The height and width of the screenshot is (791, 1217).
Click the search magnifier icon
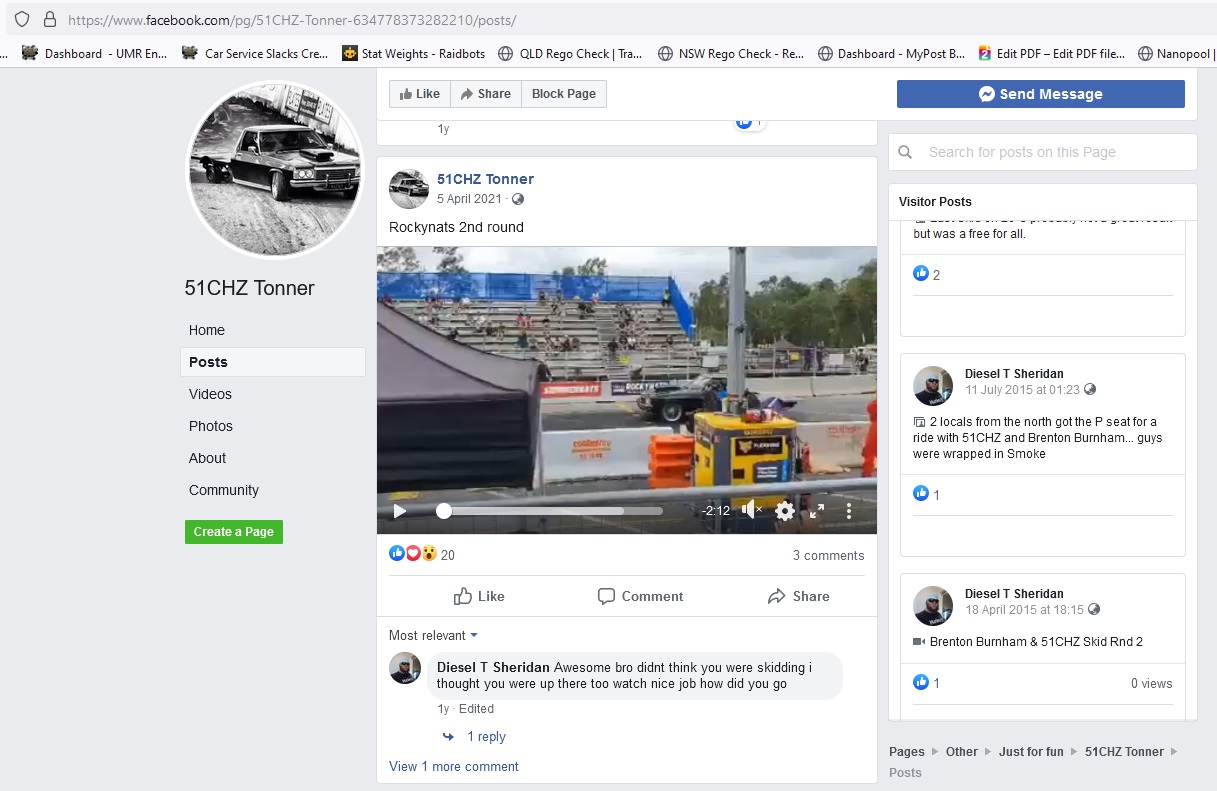(x=905, y=152)
